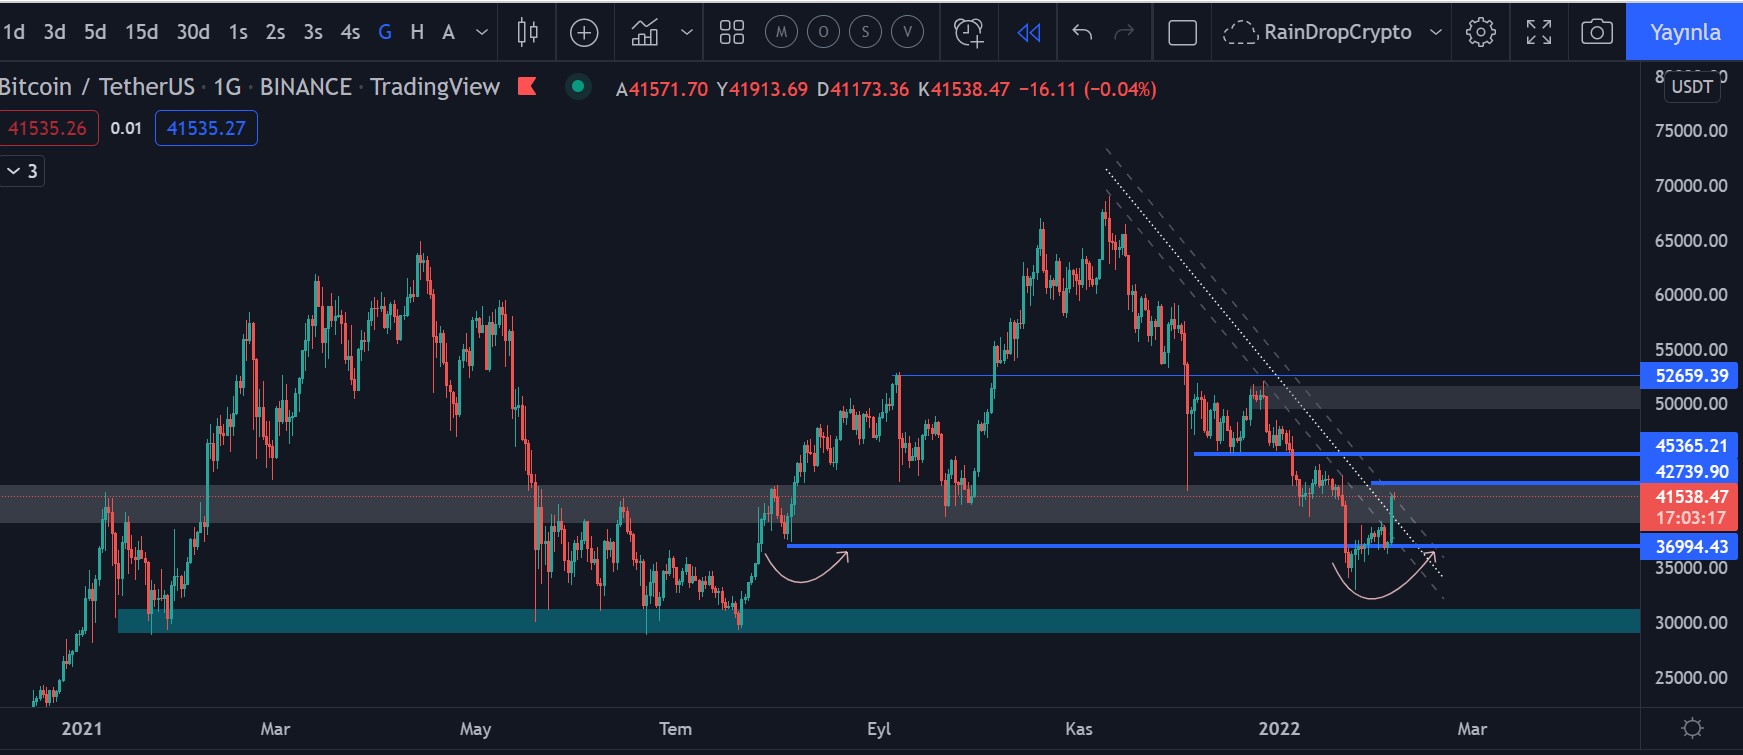Click the Bitcoin / TetherUS symbol title
The width and height of the screenshot is (1743, 755).
click(98, 87)
